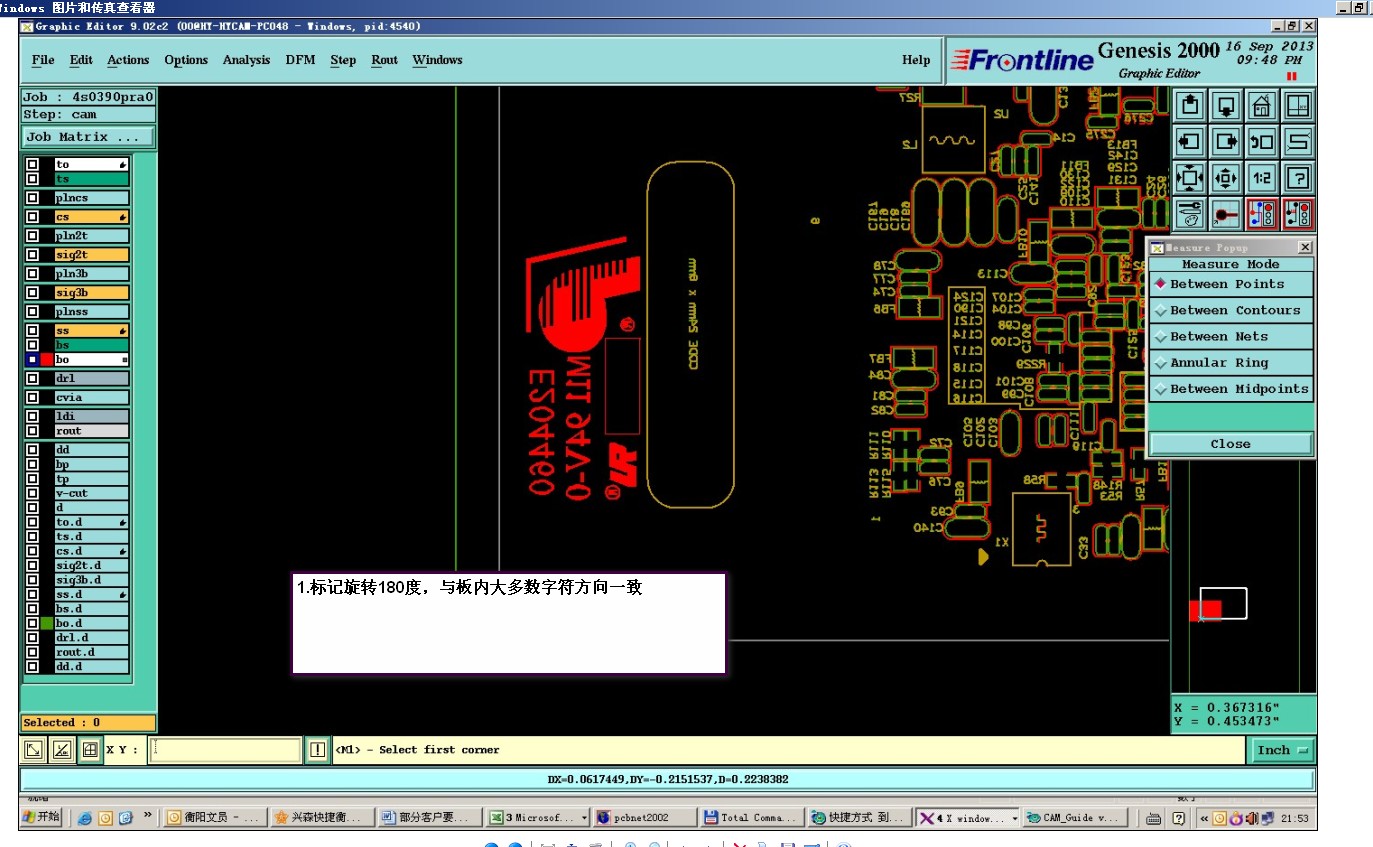The image size is (1373, 847).
Task: Open the wrench and pencil tools icon
Action: click(x=1190, y=214)
